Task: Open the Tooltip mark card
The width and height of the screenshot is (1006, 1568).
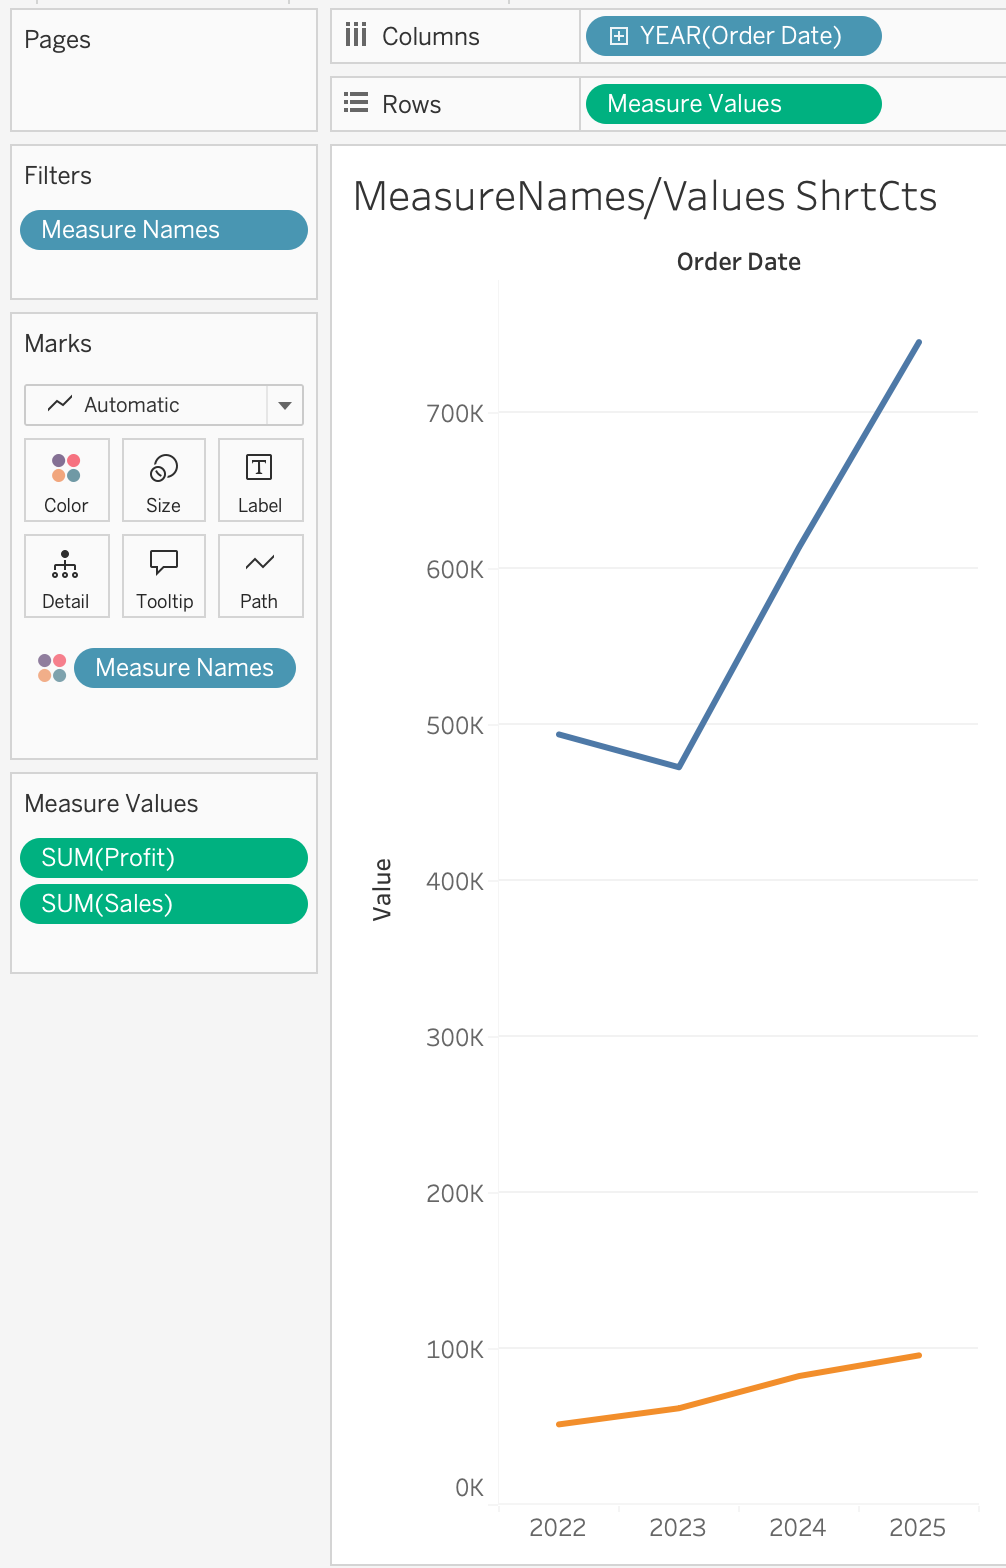Action: [x=164, y=576]
